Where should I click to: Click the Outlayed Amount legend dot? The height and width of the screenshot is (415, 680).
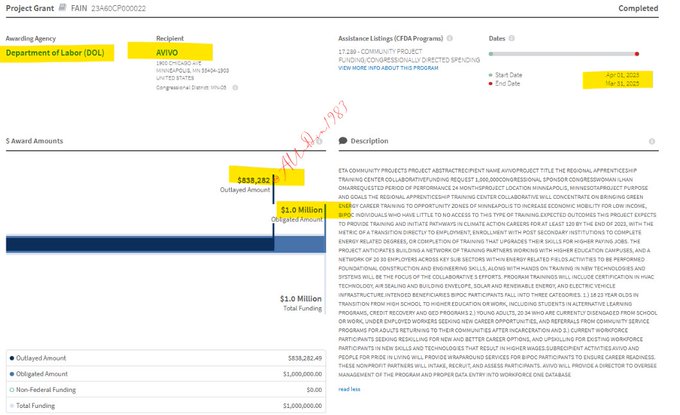pos(11,357)
